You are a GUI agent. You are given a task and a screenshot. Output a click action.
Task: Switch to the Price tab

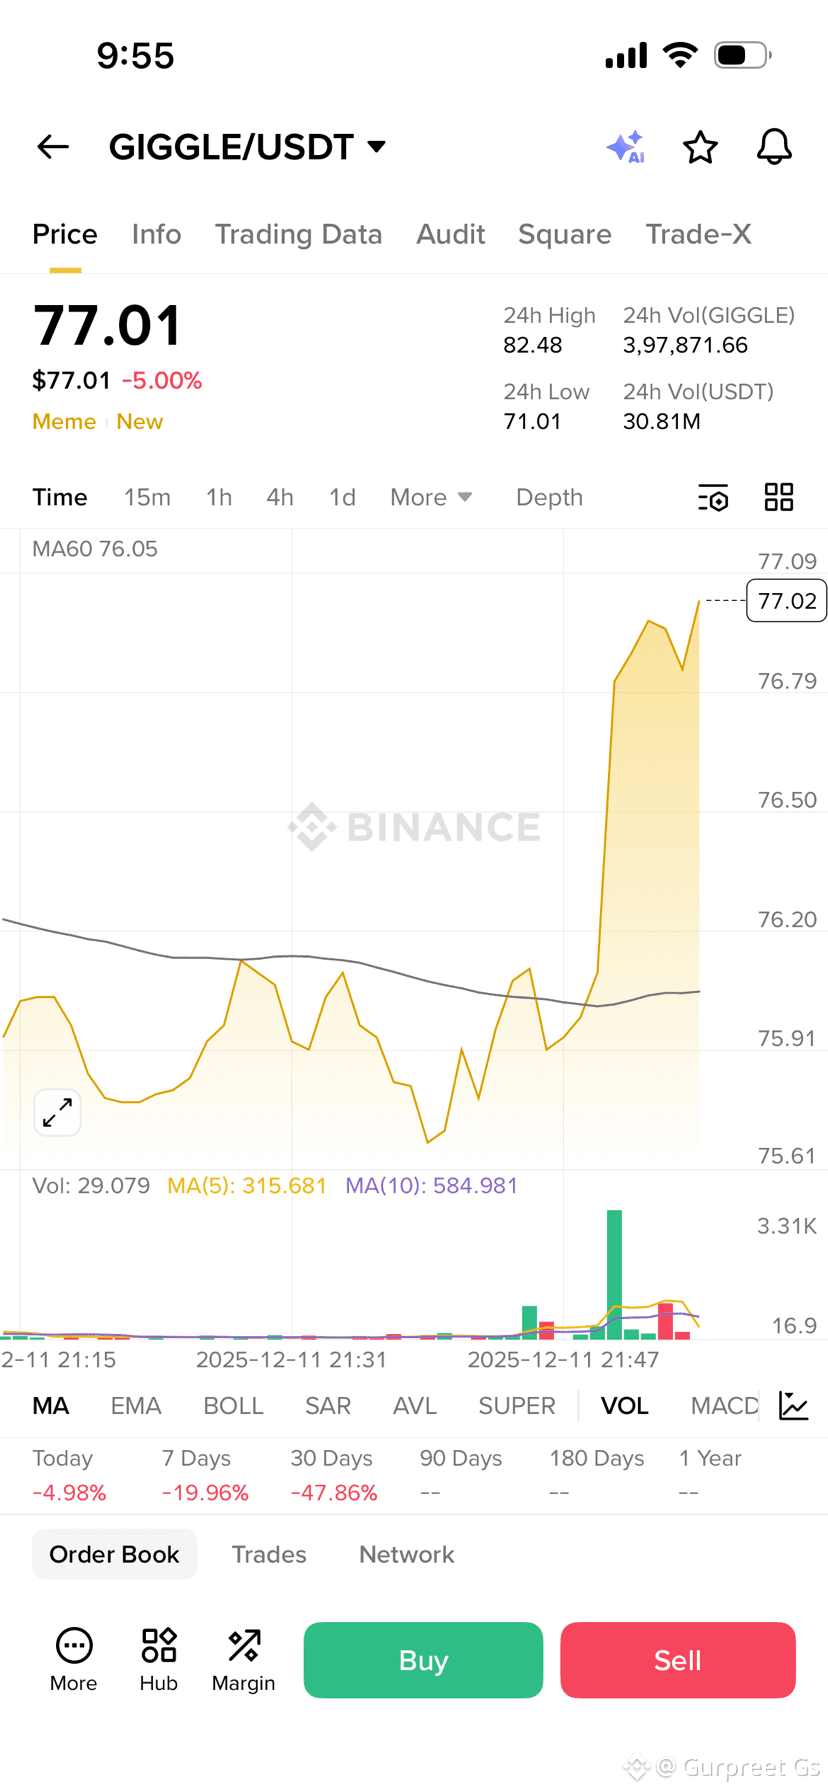(x=65, y=234)
